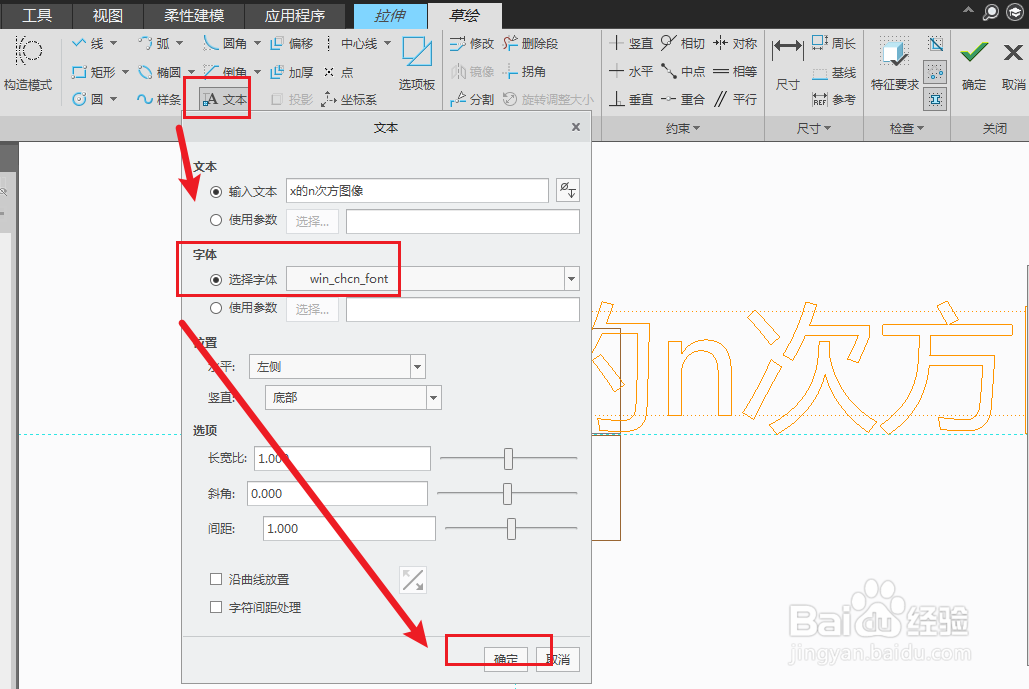Click the Perimeter (周长) dimension tool
1029x689 pixels.
tap(833, 43)
